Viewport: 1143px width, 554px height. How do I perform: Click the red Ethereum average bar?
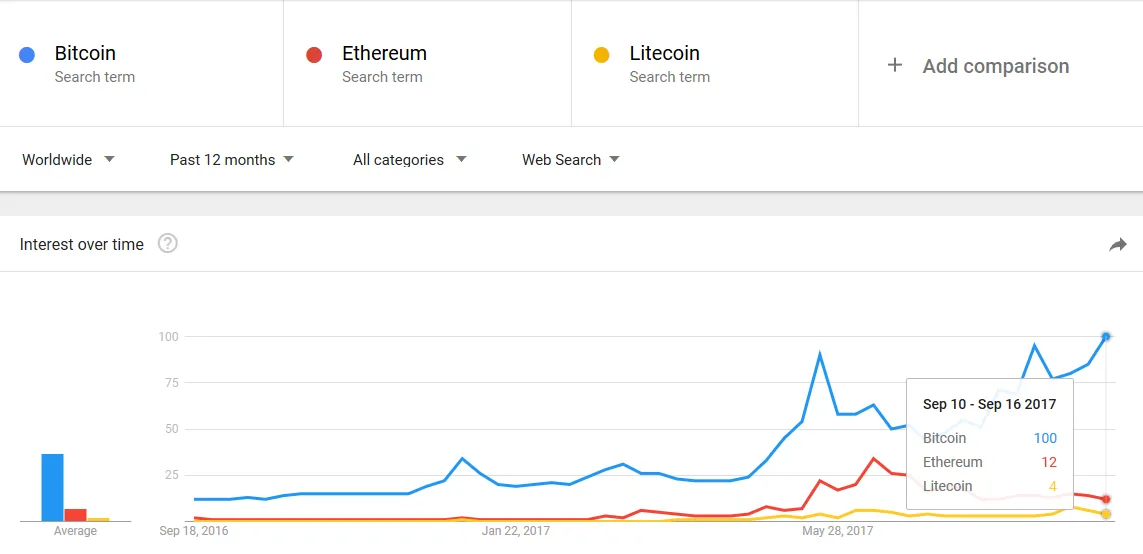(x=75, y=515)
